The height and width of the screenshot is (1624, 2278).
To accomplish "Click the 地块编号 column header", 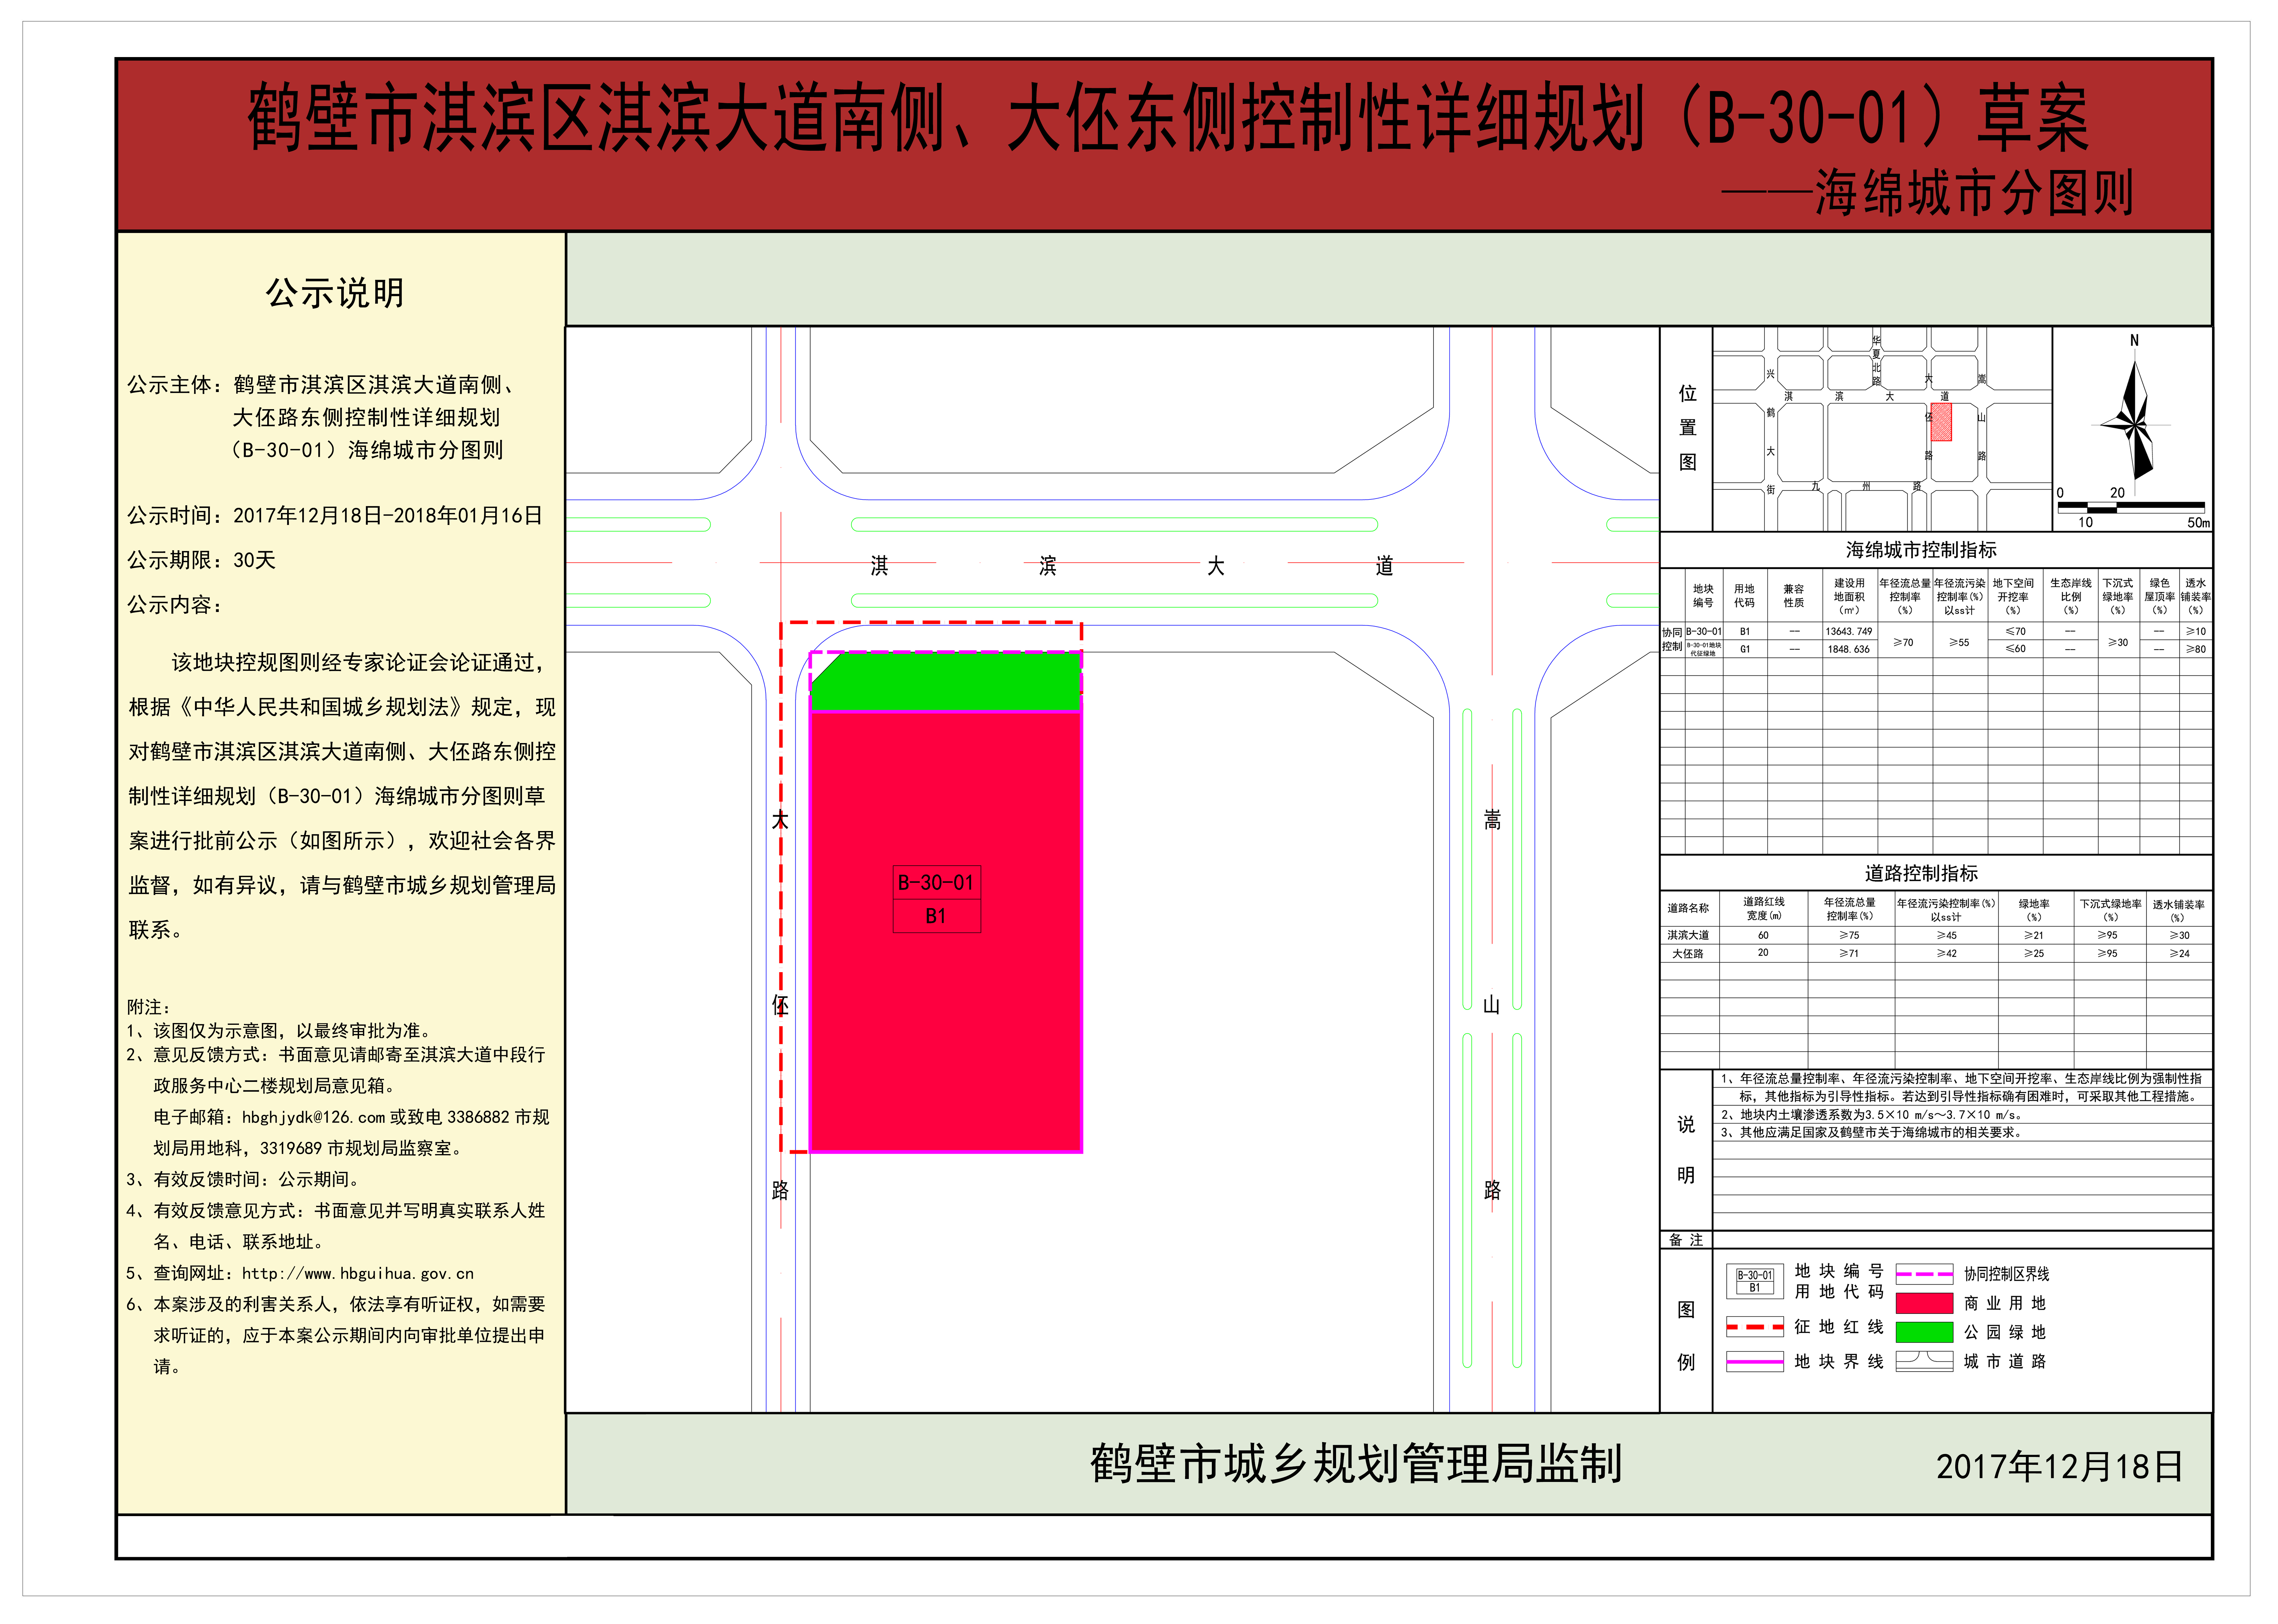I will point(1703,596).
